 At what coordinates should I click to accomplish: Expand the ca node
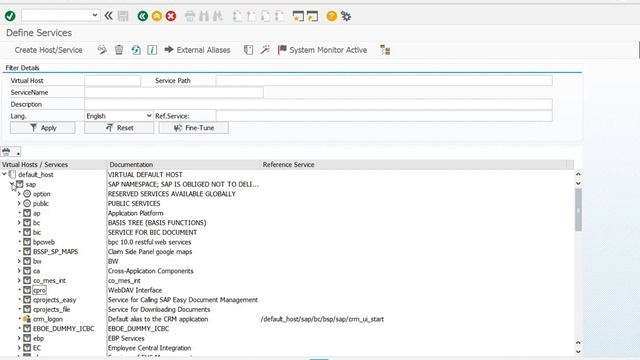(x=19, y=271)
